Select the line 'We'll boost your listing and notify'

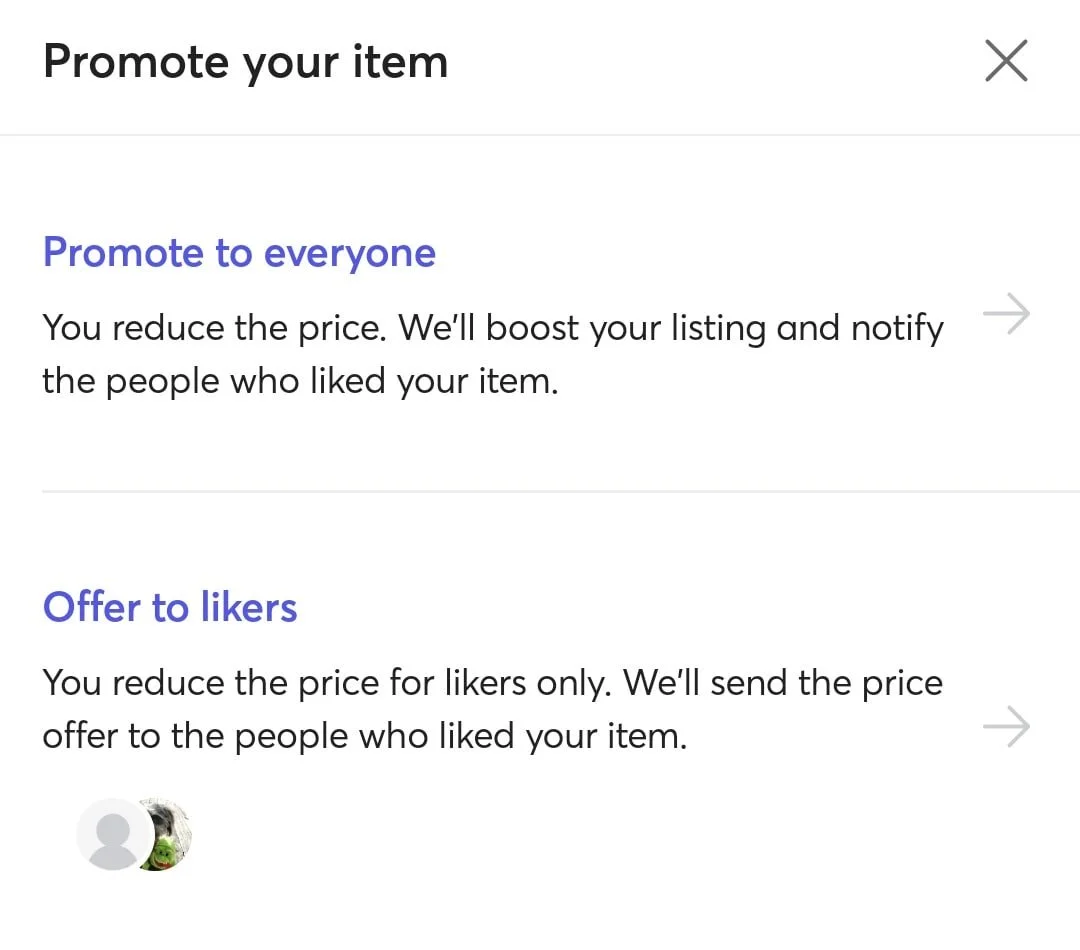[670, 329]
